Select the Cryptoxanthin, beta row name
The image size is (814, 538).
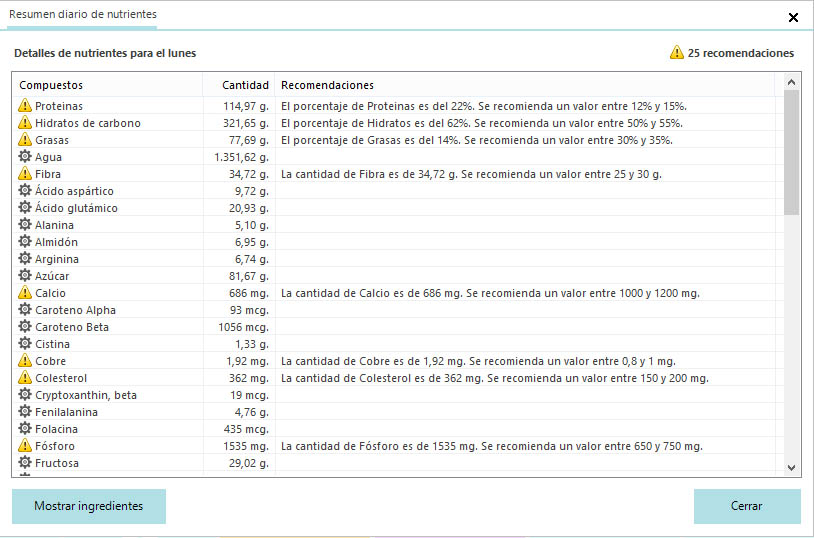click(86, 395)
